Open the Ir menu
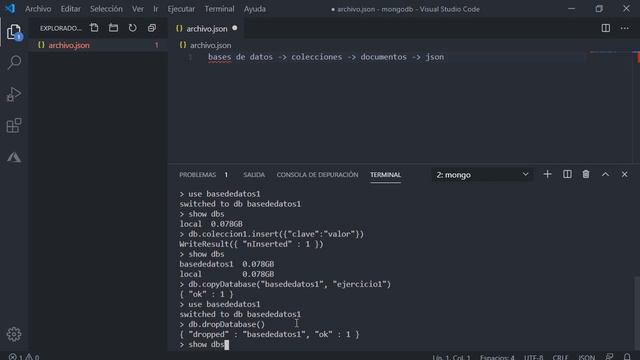The image size is (640, 360). click(x=156, y=9)
